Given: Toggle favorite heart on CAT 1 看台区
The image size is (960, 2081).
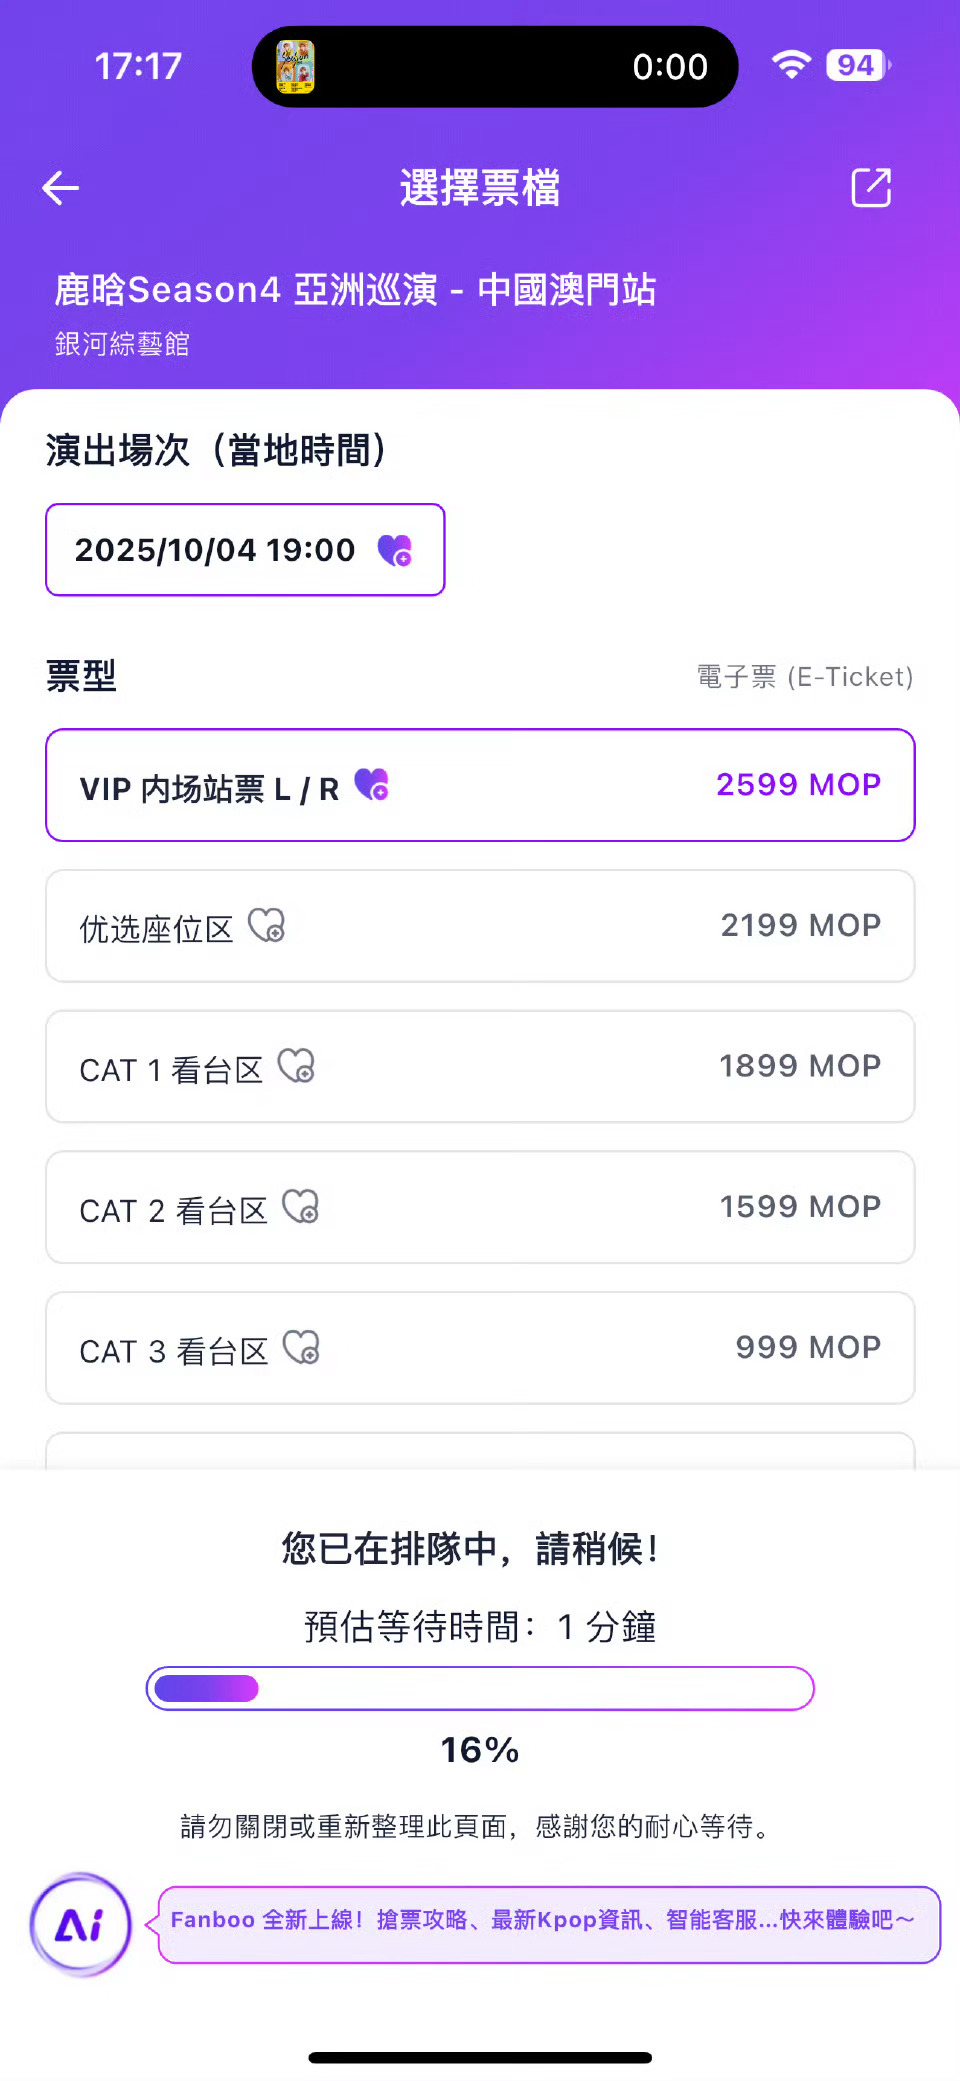Looking at the screenshot, I should [296, 1066].
